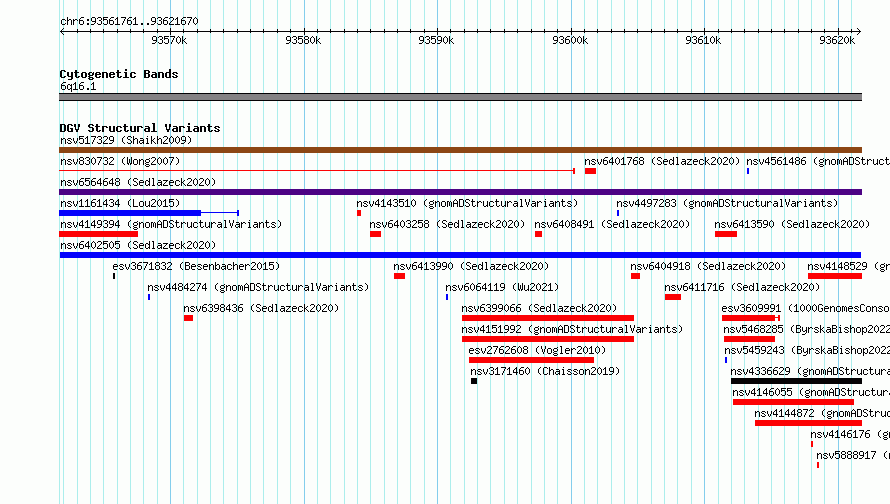Screen dimensions: 890x504
Task: Open nsv5468285 ByrskaBishop variant label
Action: (807, 329)
